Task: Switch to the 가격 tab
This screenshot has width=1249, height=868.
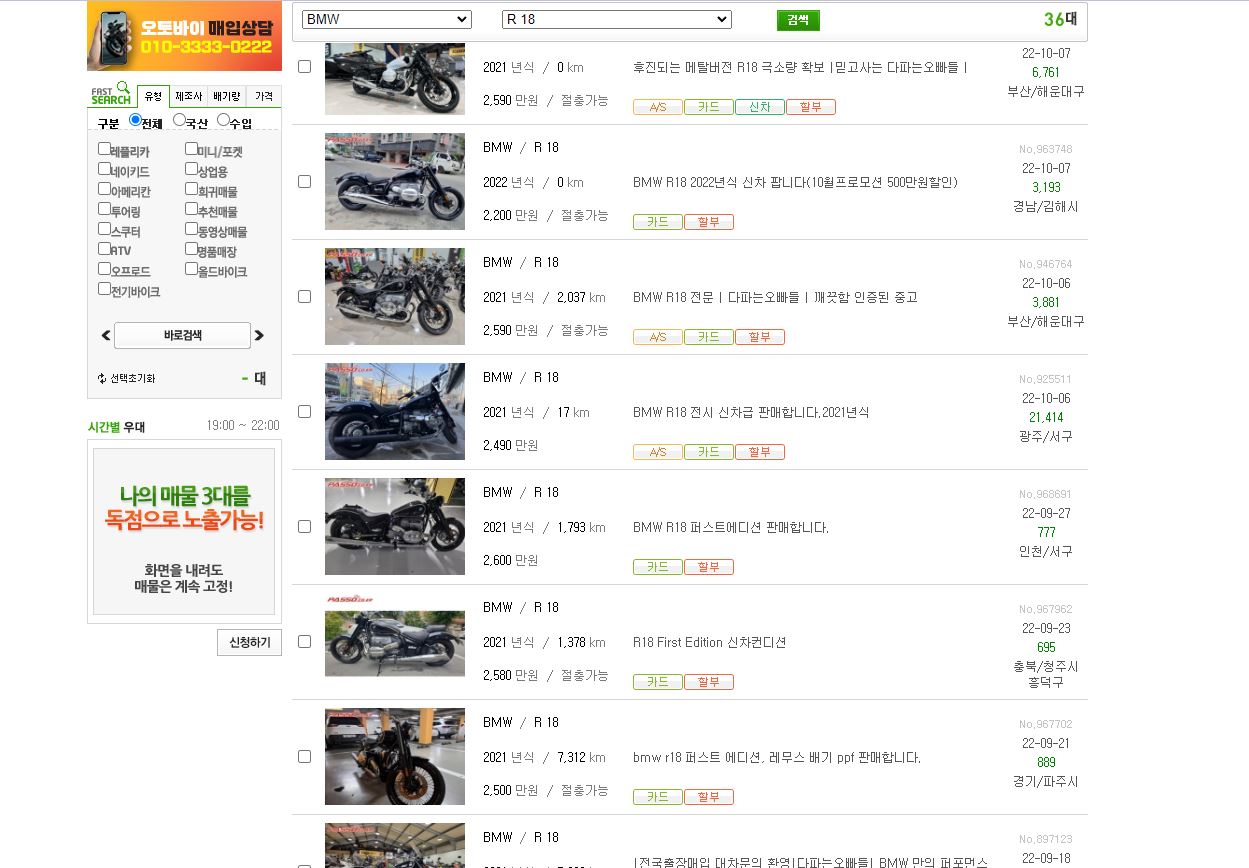Action: pyautogui.click(x=264, y=96)
